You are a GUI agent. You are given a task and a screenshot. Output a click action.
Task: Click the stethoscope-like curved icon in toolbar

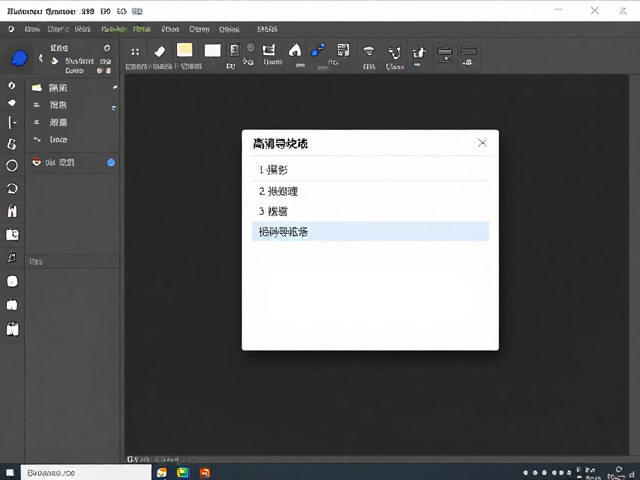click(x=394, y=53)
